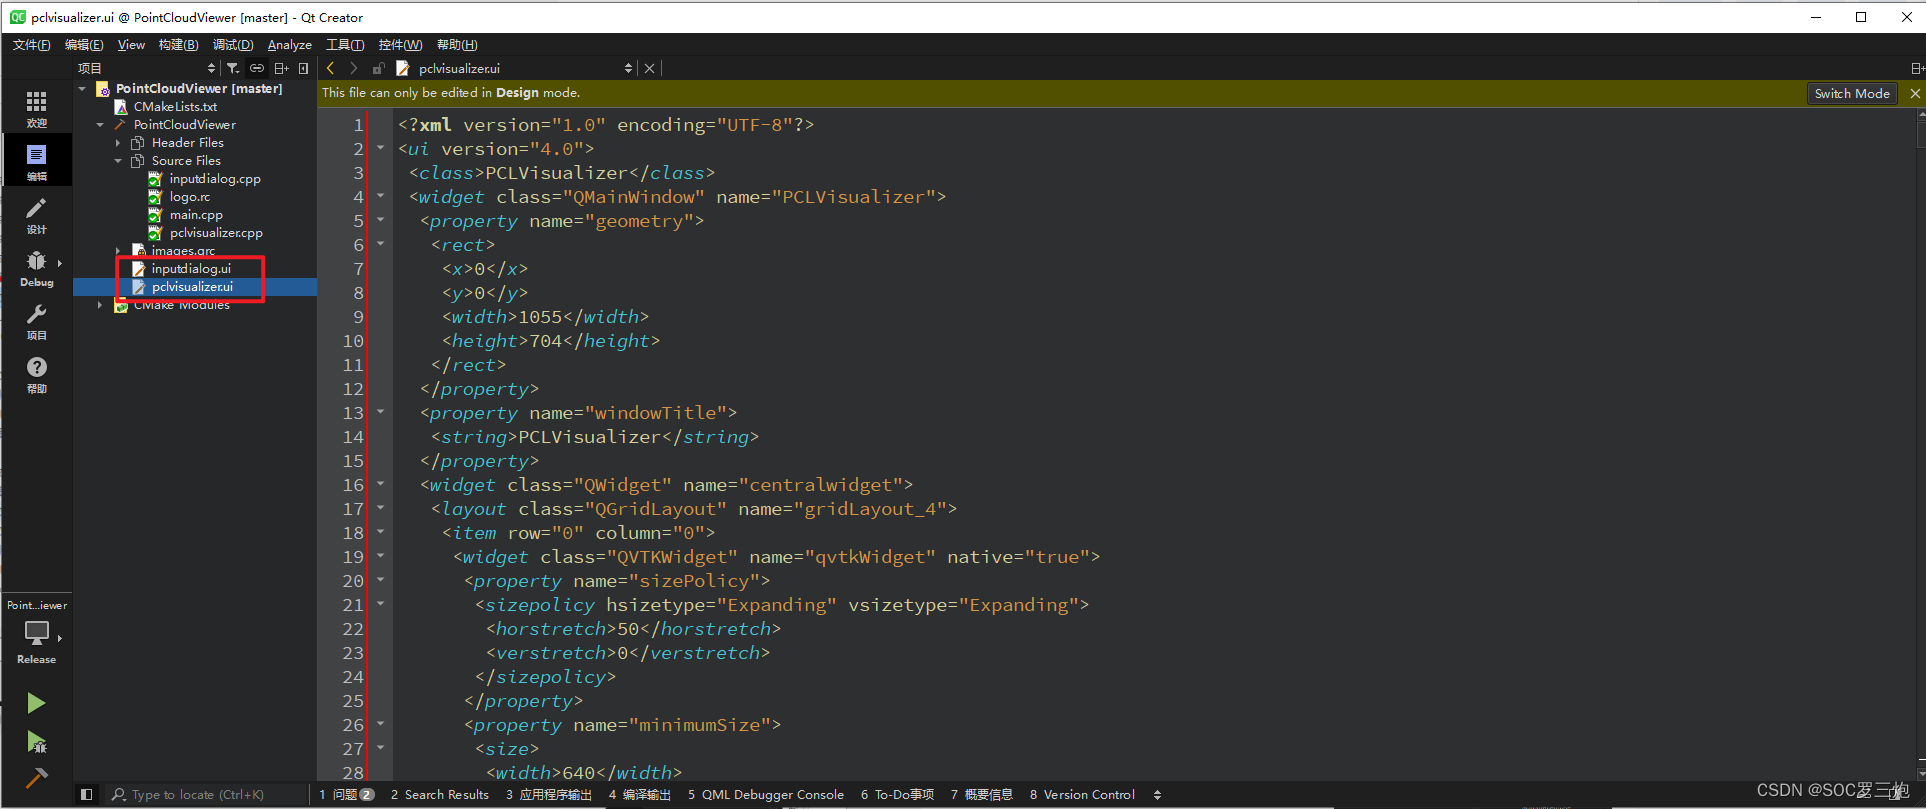This screenshot has height=809, width=1926.
Task: Open the View menu
Action: click(x=131, y=45)
